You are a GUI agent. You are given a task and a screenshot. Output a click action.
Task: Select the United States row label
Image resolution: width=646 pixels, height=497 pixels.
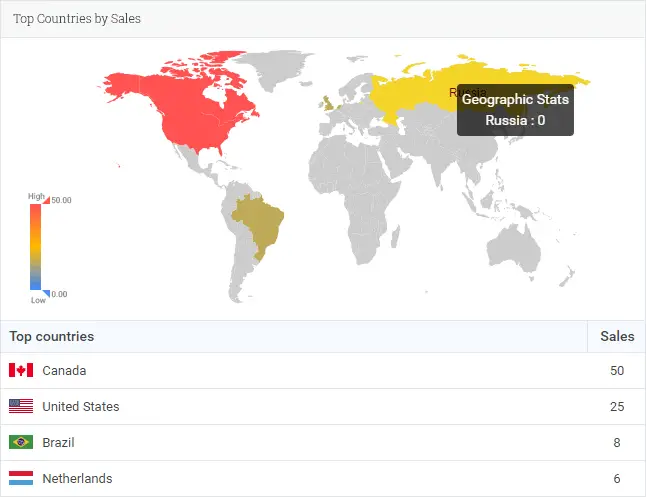point(81,406)
